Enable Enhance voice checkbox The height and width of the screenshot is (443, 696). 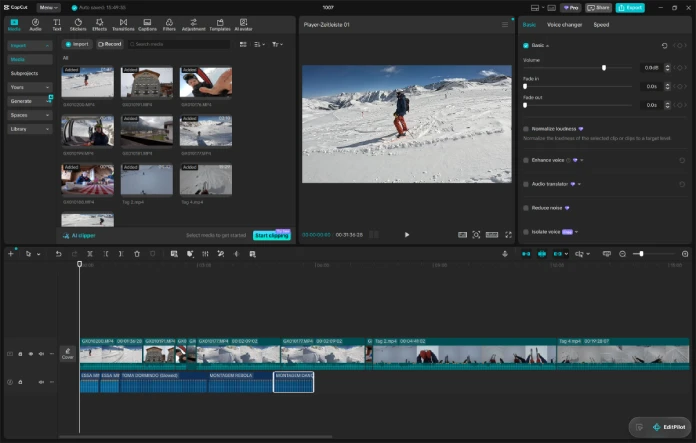tap(526, 160)
